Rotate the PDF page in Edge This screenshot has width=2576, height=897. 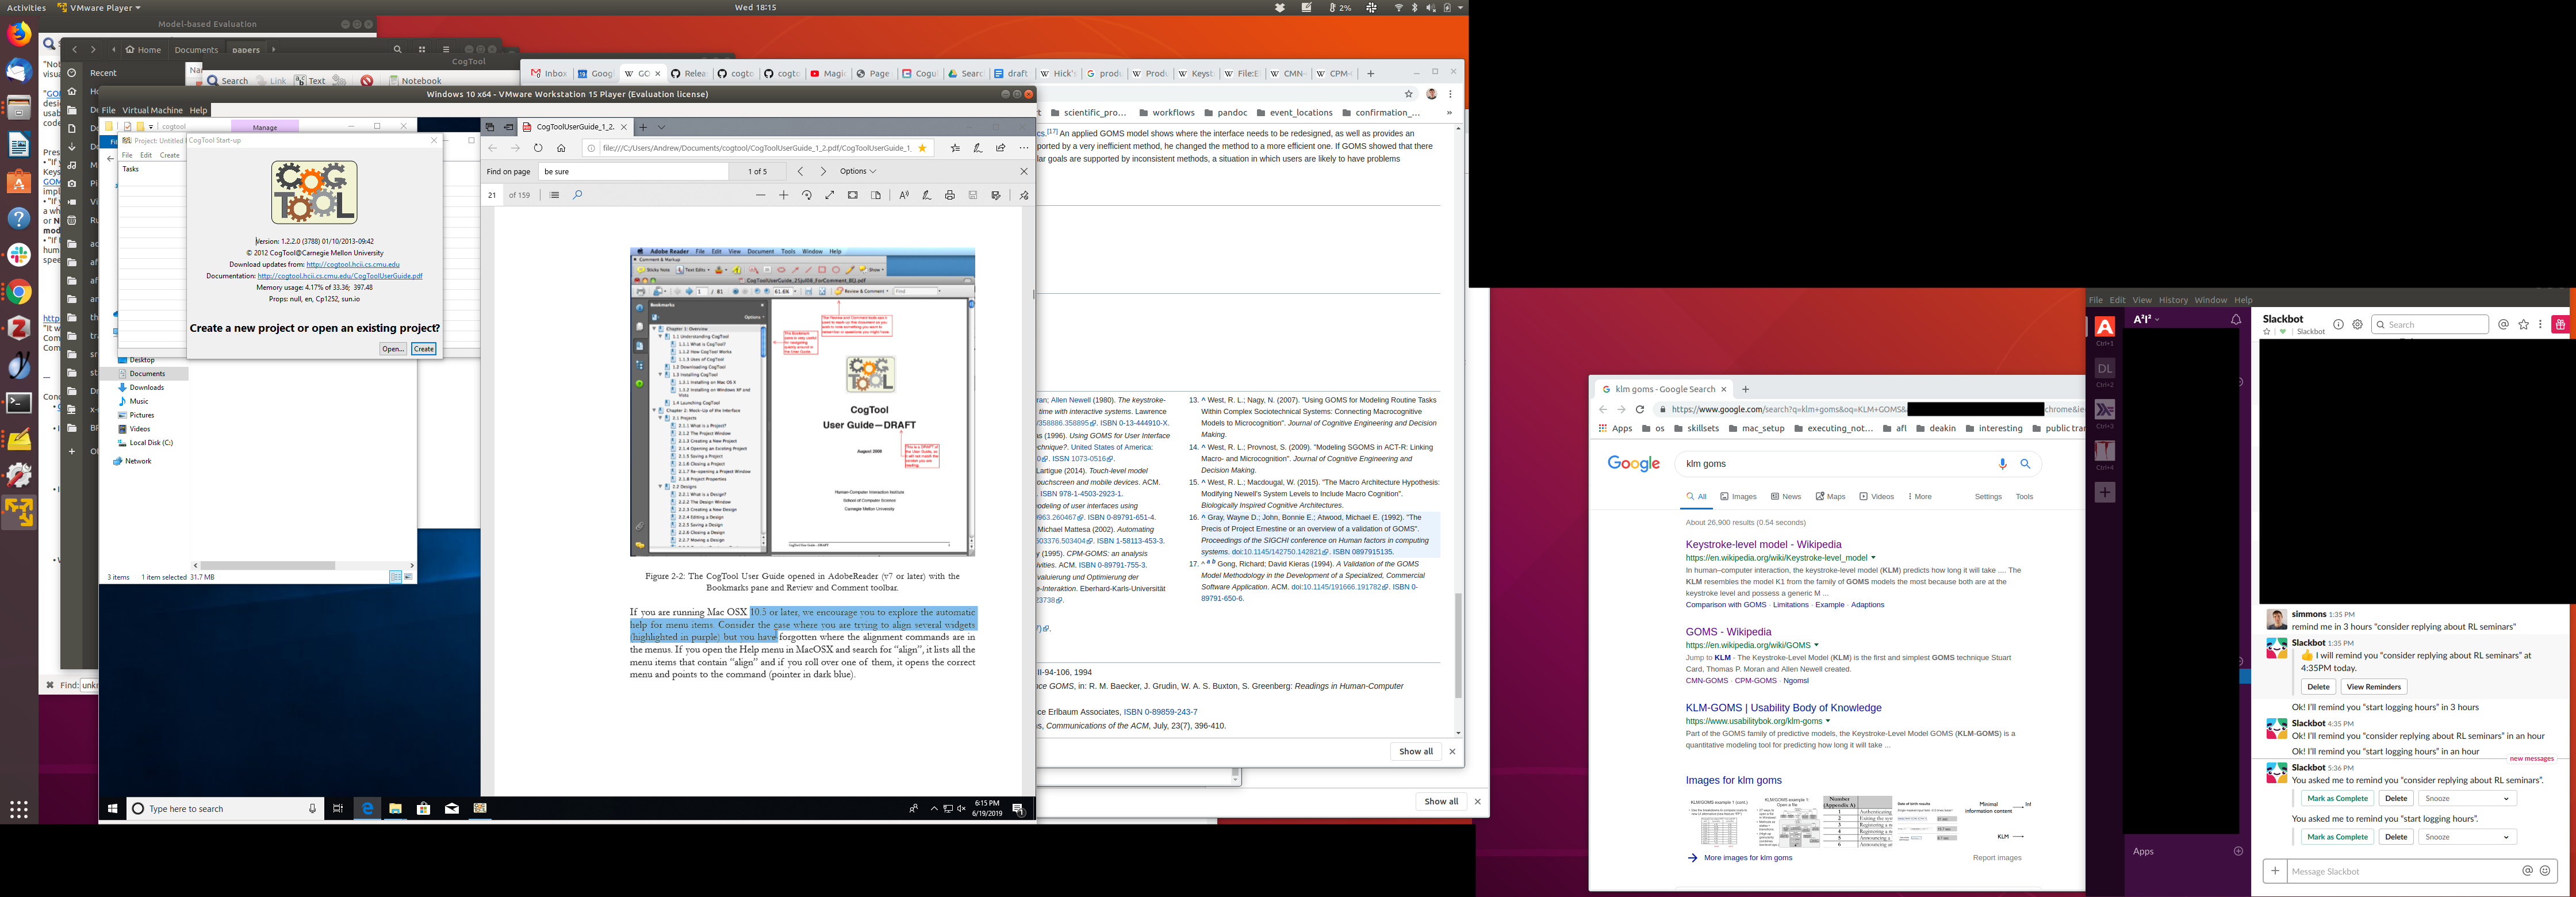click(806, 195)
